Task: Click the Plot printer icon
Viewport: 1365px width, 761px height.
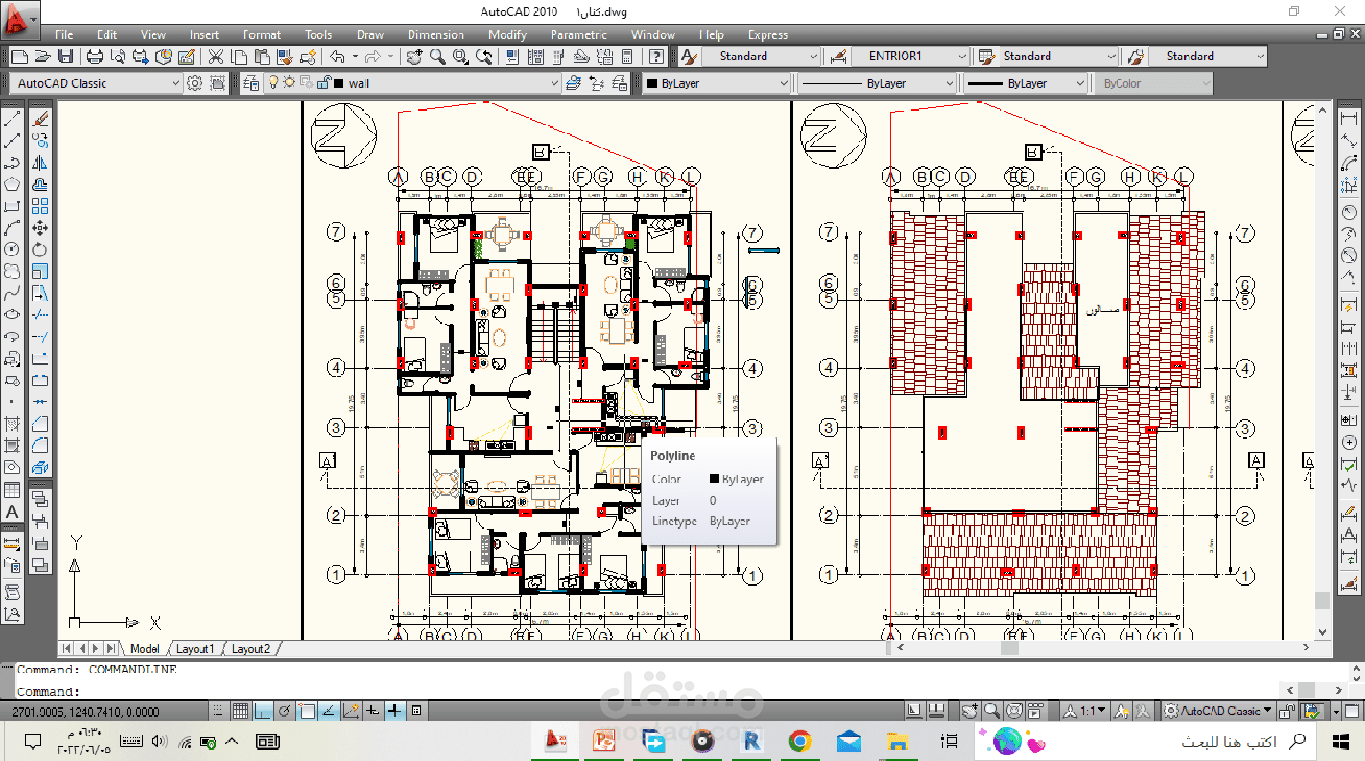Action: pos(95,57)
